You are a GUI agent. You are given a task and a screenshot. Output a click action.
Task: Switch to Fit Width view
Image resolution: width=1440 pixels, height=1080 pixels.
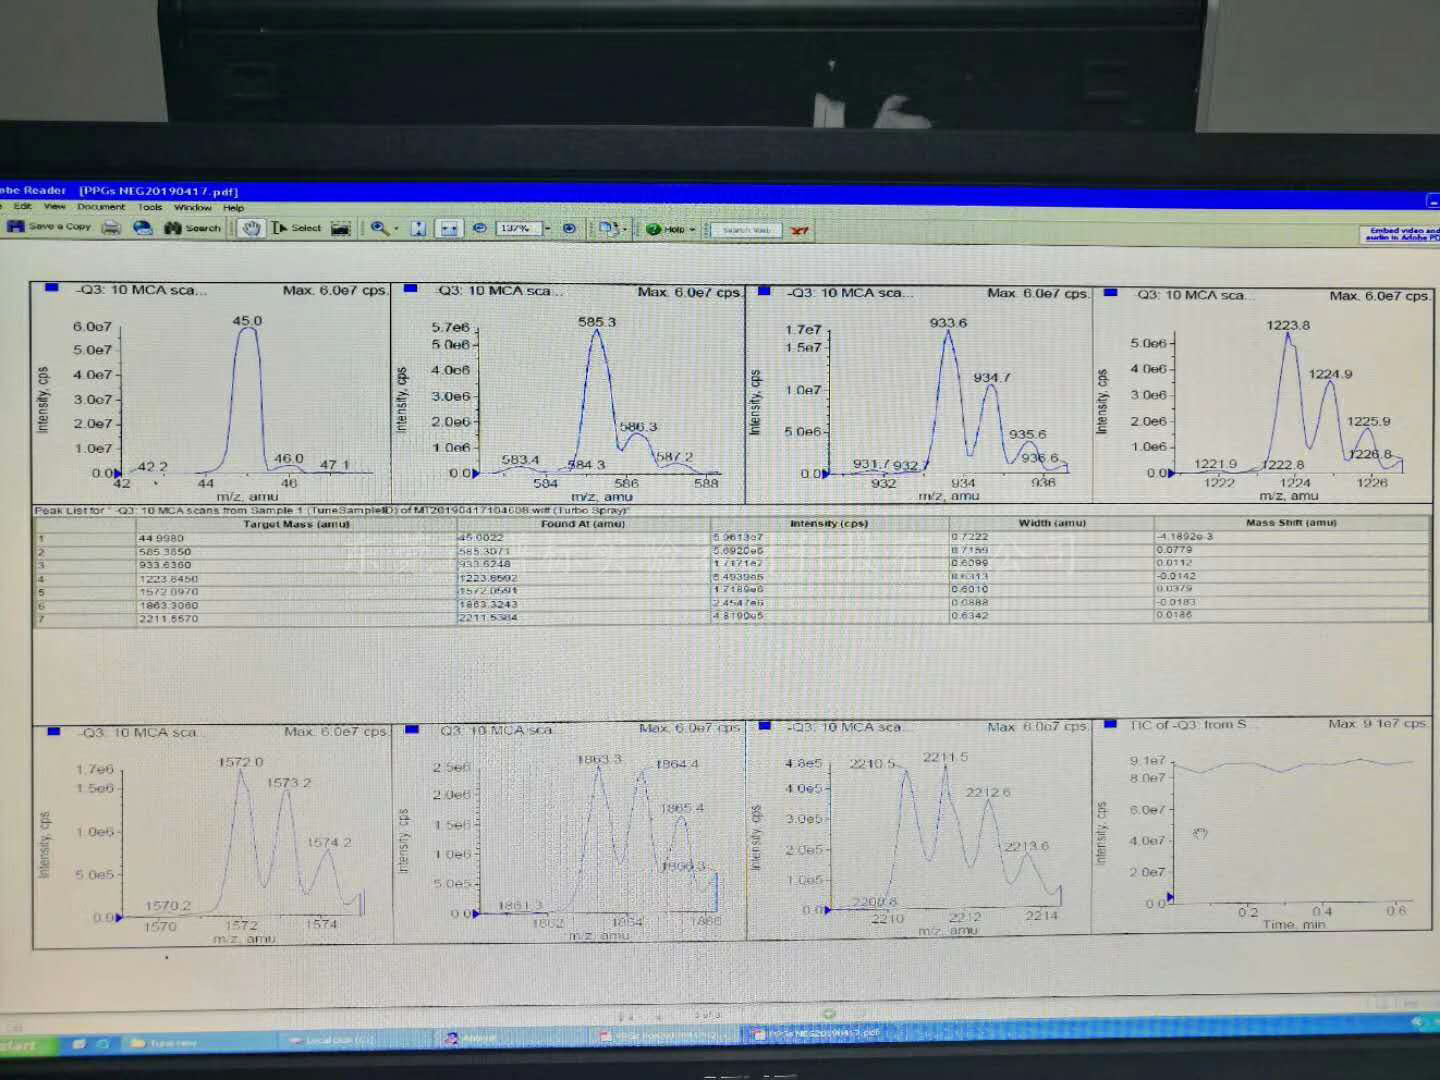pos(450,229)
